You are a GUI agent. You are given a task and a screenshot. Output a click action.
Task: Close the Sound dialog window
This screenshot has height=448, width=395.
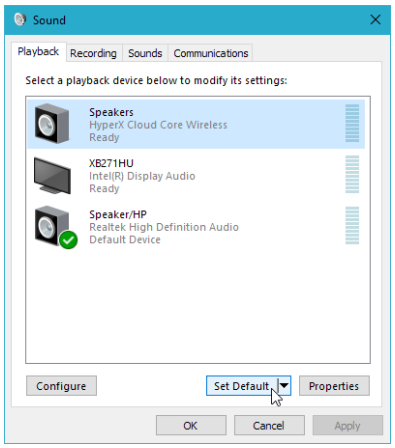coord(375,20)
